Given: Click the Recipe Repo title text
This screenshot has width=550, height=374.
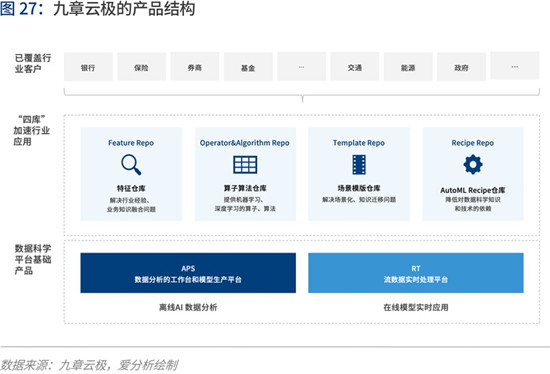Looking at the screenshot, I should pyautogui.click(x=472, y=143).
